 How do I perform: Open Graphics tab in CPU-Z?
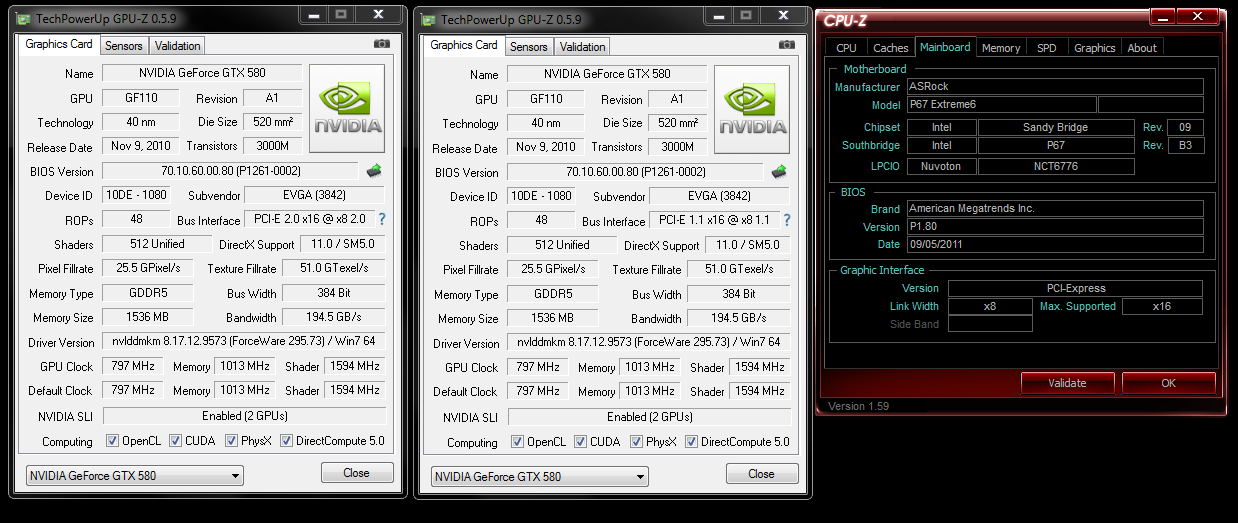pyautogui.click(x=1095, y=48)
